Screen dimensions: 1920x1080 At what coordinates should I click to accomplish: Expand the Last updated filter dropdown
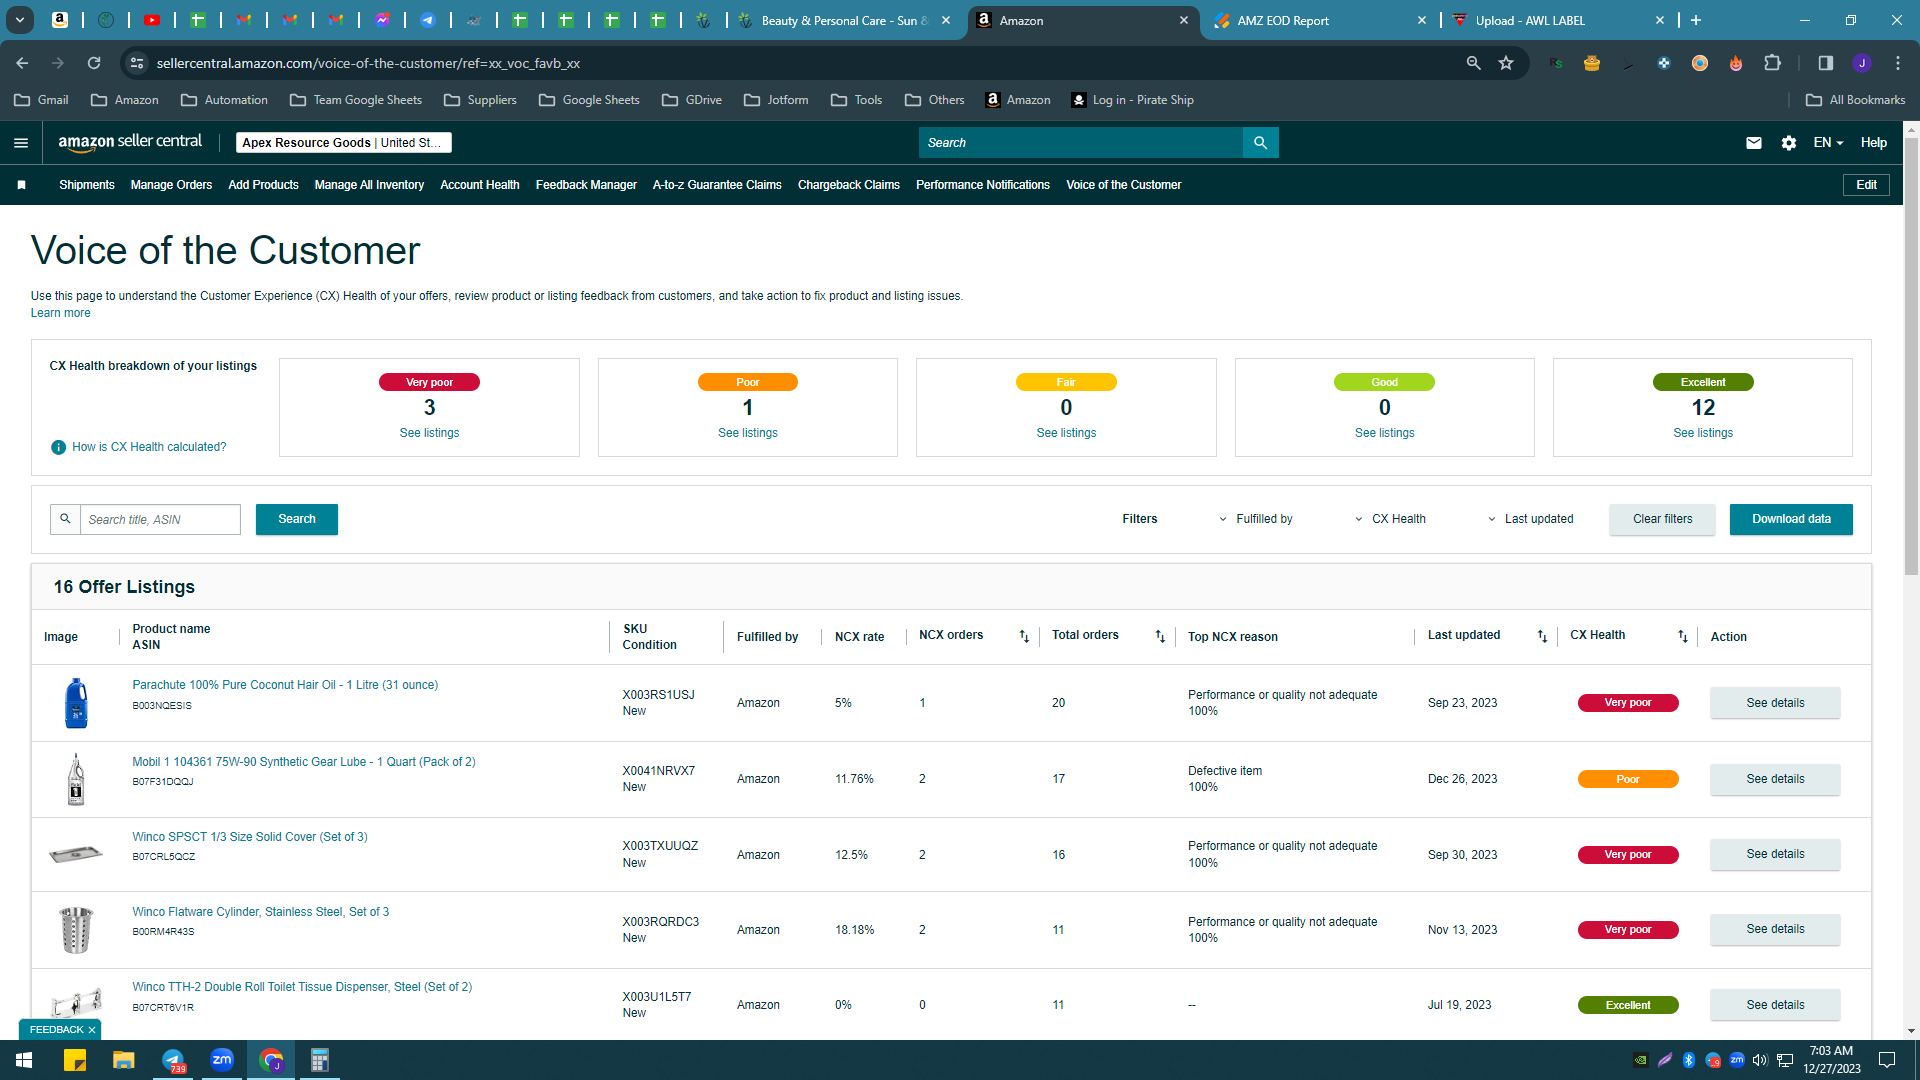[1530, 519]
